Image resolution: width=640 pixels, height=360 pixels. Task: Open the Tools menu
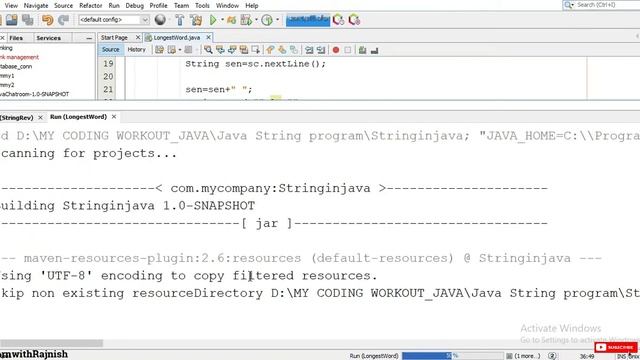click(x=202, y=6)
